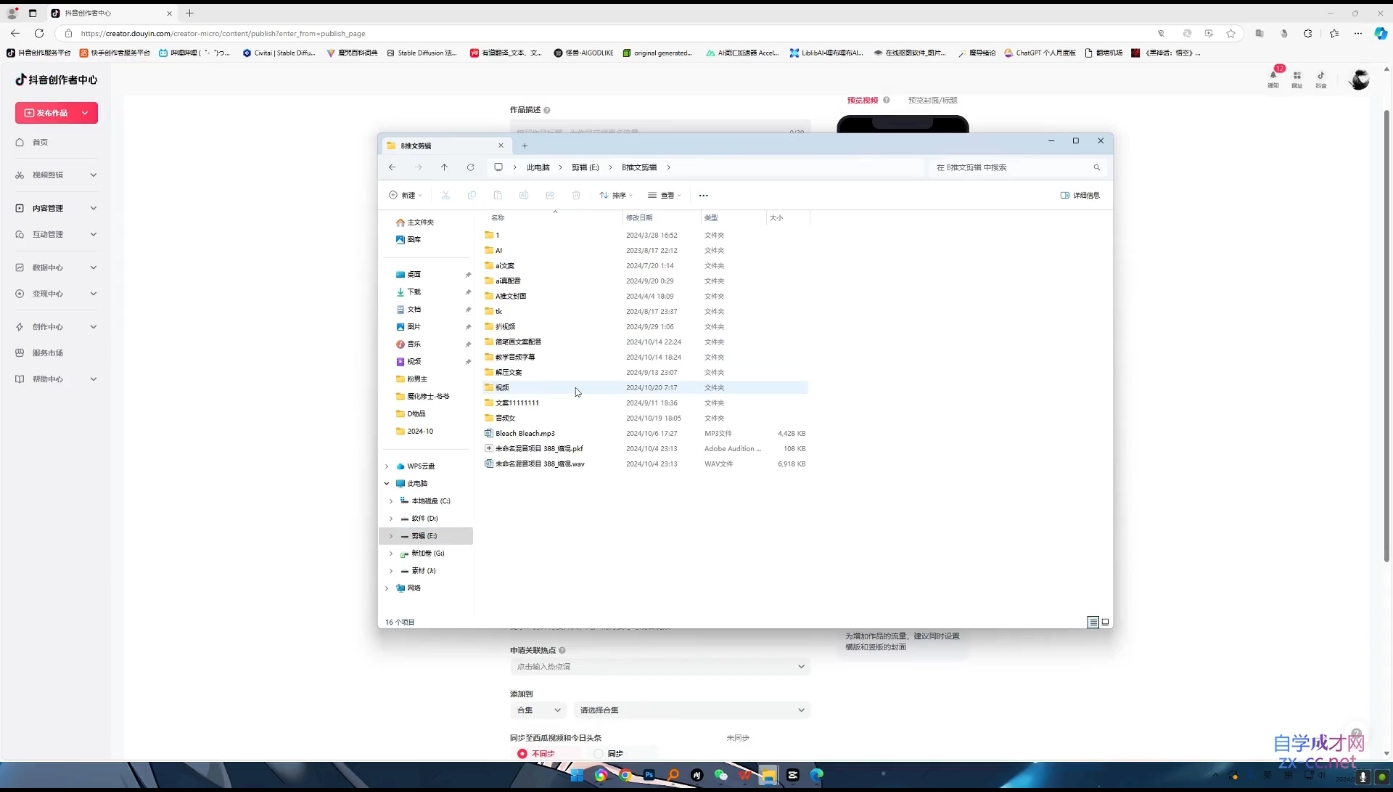The height and width of the screenshot is (792, 1393).
Task: Go back in the File Explorer window
Action: pos(392,167)
